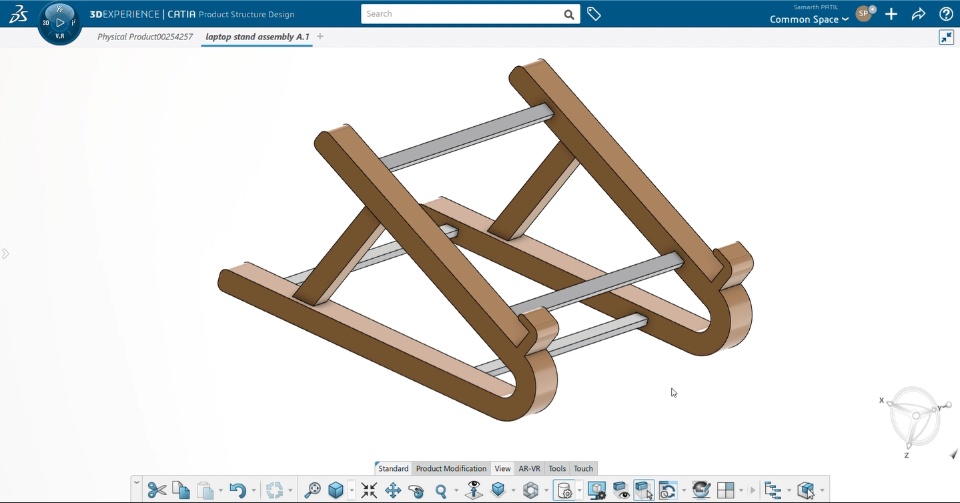Switch to the Product Modification tab
Viewport: 960px width, 503px height.
point(451,468)
